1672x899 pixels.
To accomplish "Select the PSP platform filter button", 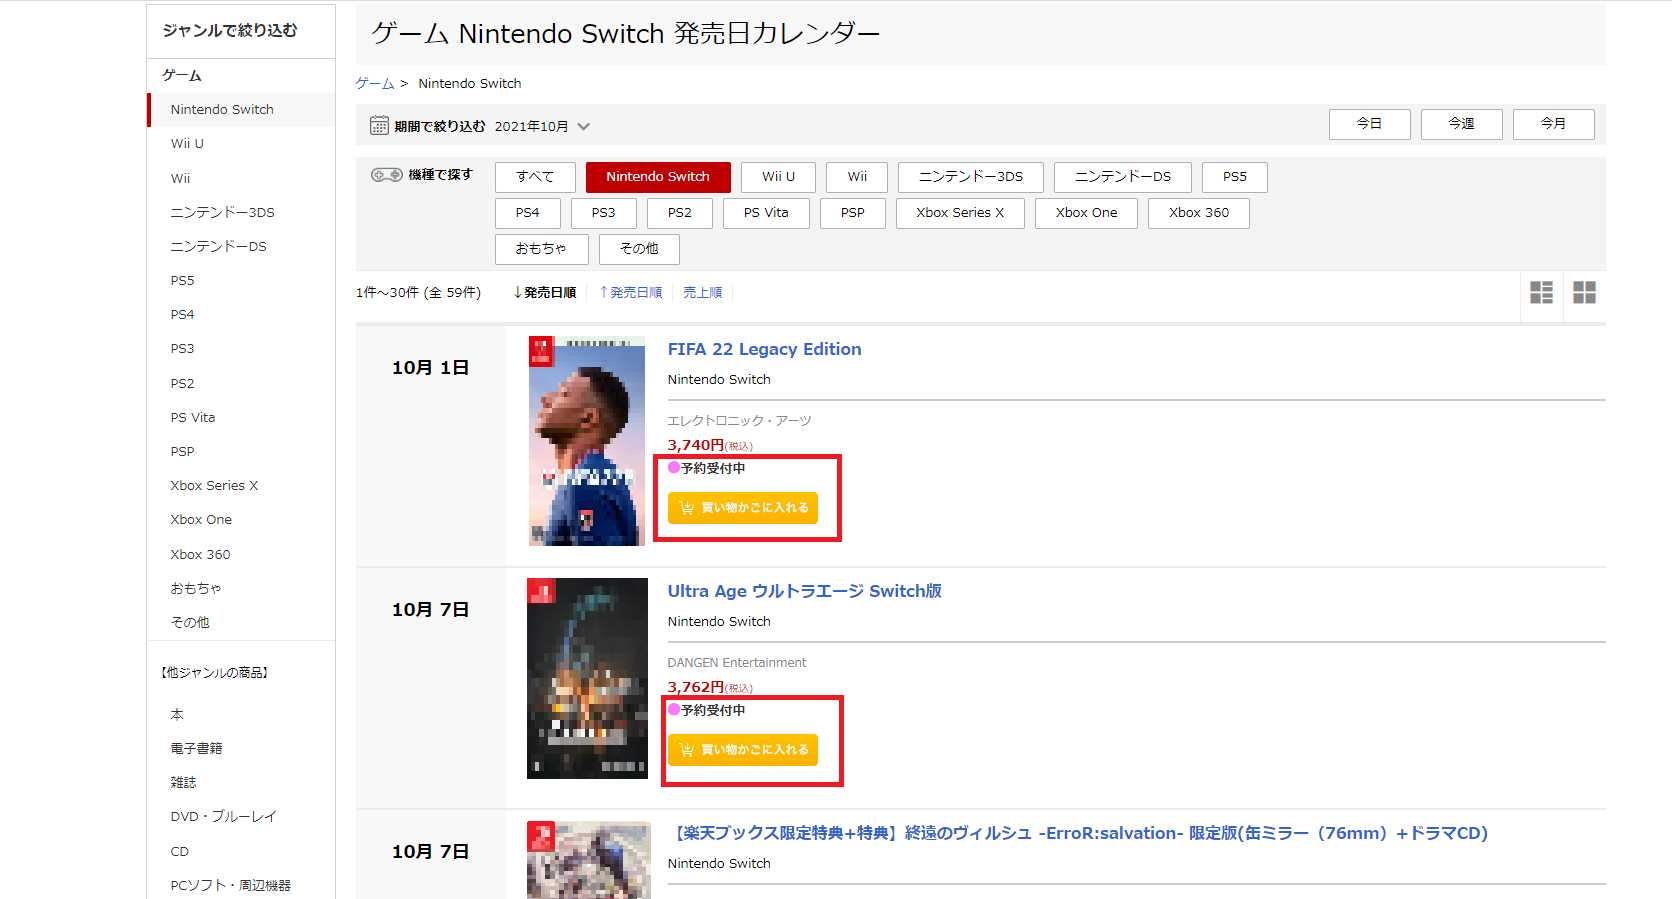I will point(853,213).
